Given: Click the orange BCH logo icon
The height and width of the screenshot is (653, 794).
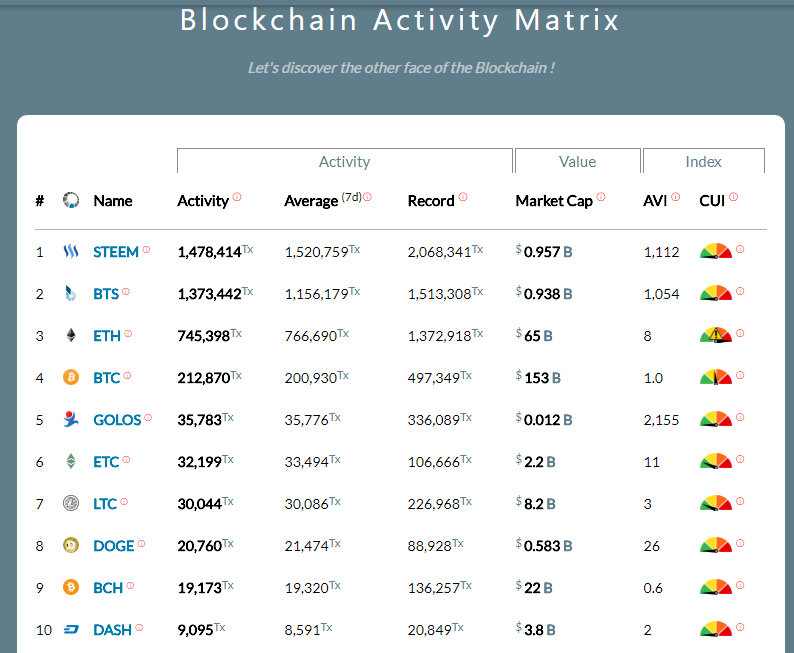Looking at the screenshot, I should click(x=71, y=587).
